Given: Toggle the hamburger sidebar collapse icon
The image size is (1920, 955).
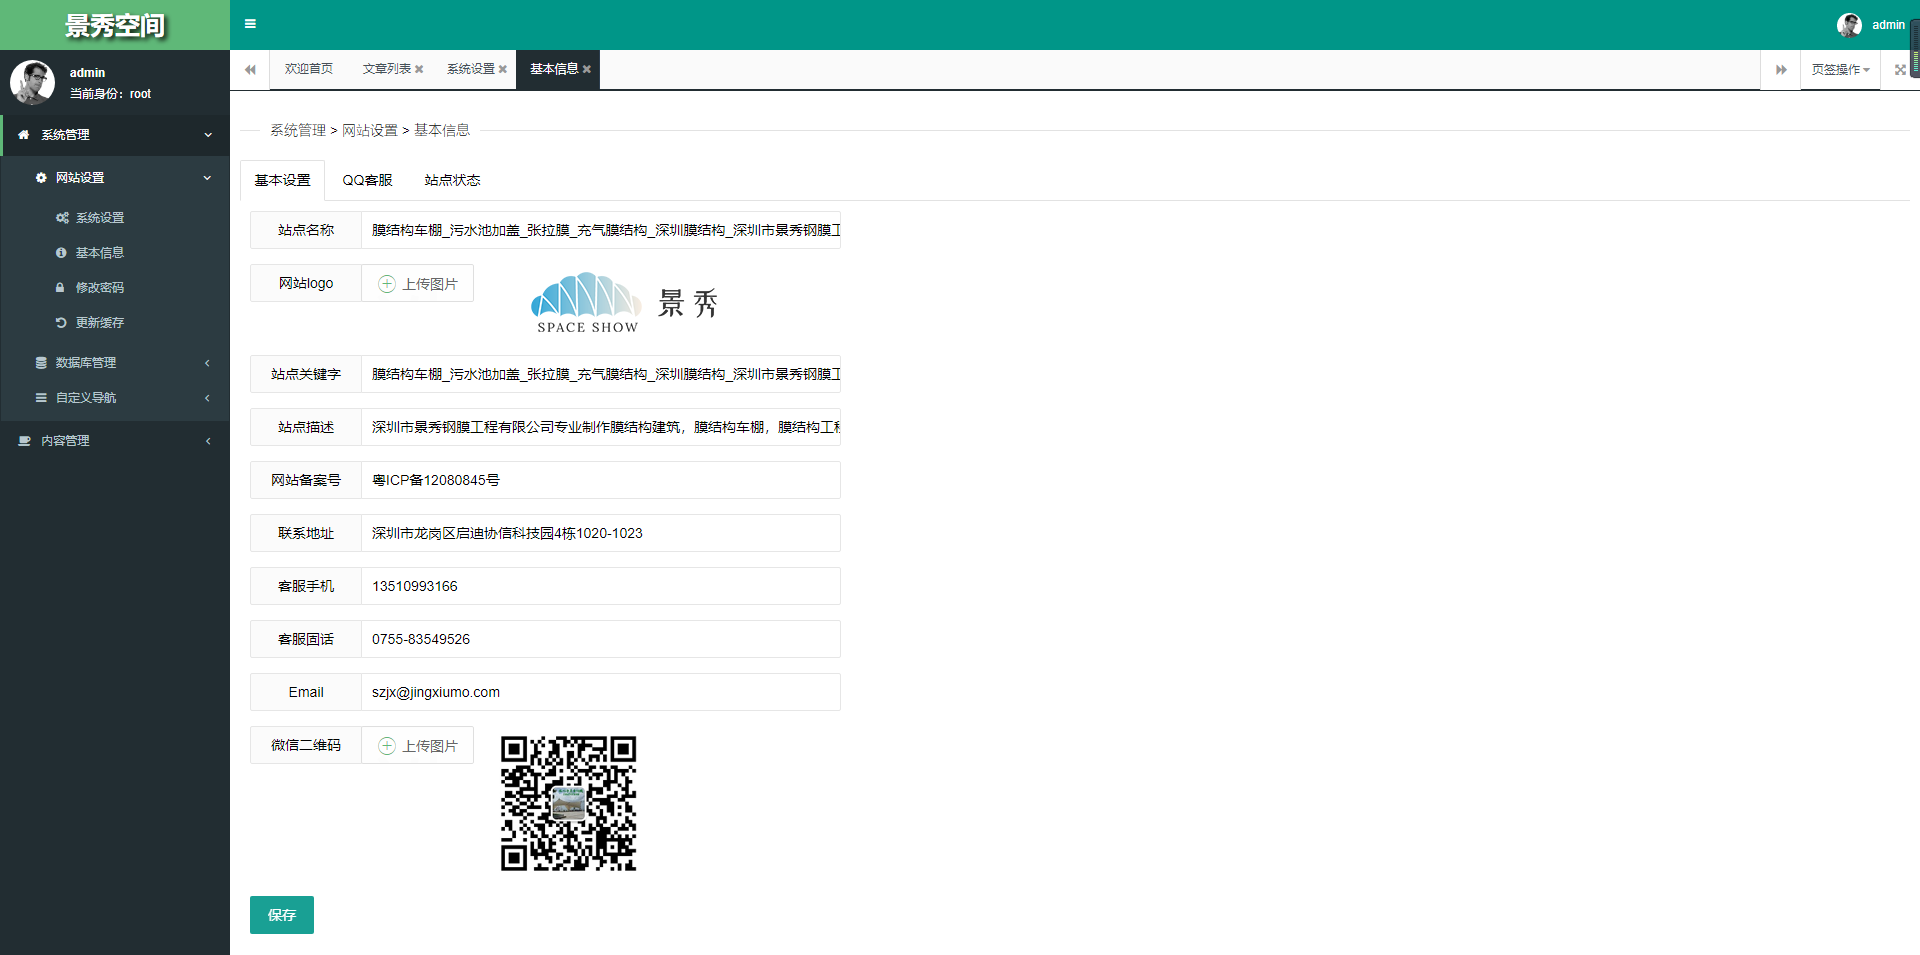Looking at the screenshot, I should [x=250, y=24].
